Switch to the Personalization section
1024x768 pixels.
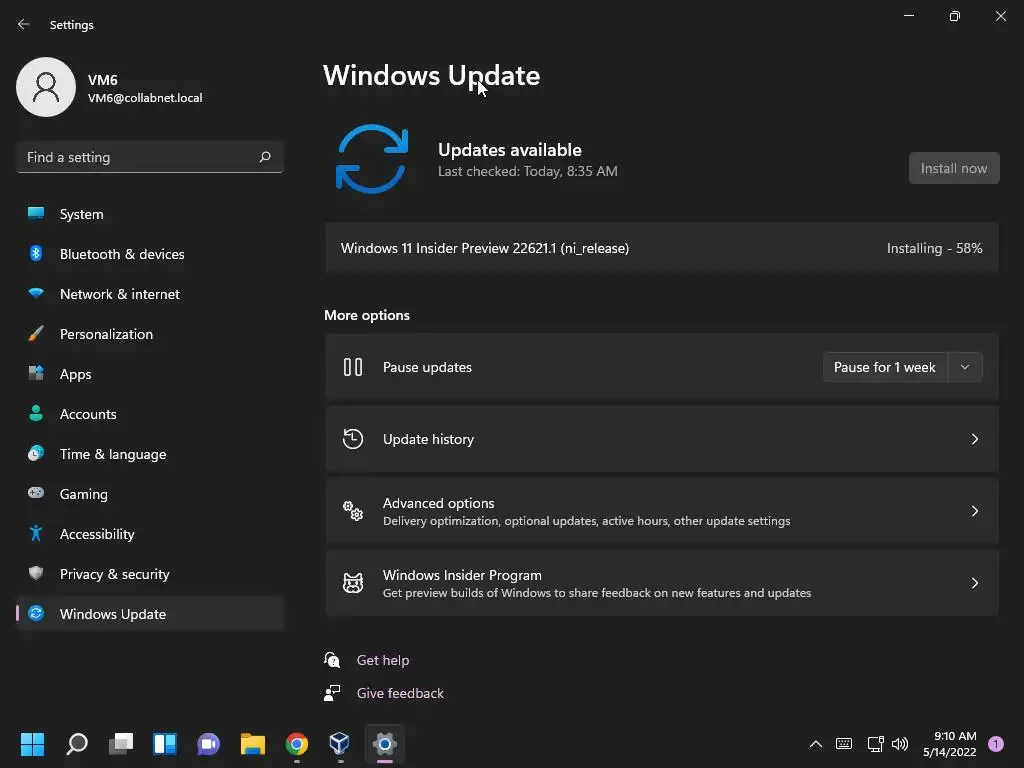[150, 334]
